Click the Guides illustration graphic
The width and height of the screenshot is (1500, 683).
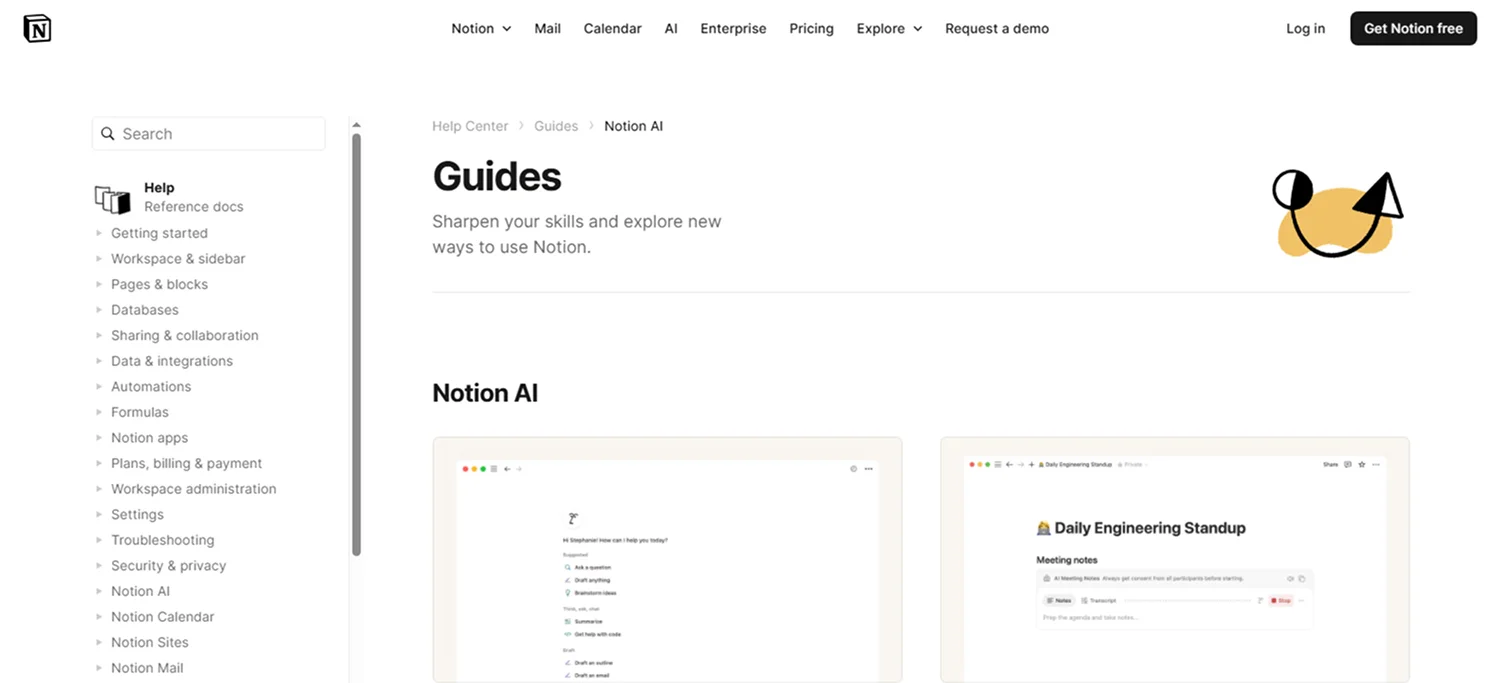click(x=1337, y=214)
